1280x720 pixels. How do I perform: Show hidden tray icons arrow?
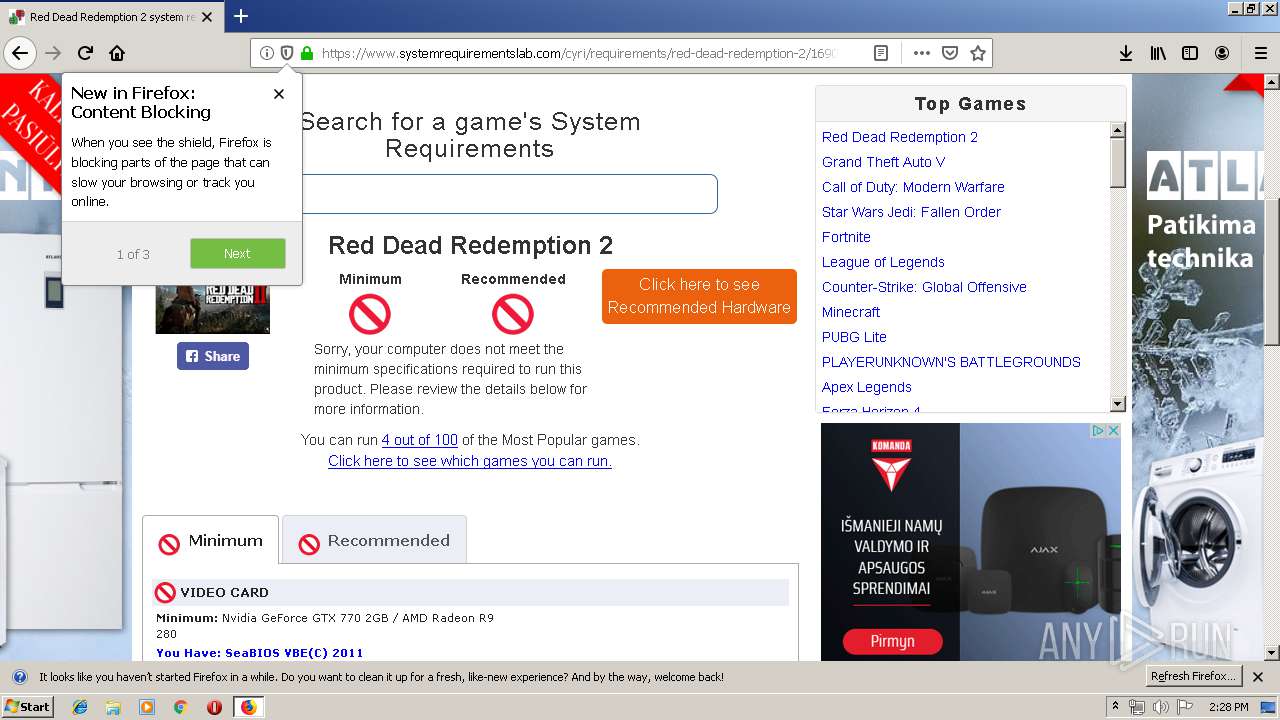coord(1115,707)
